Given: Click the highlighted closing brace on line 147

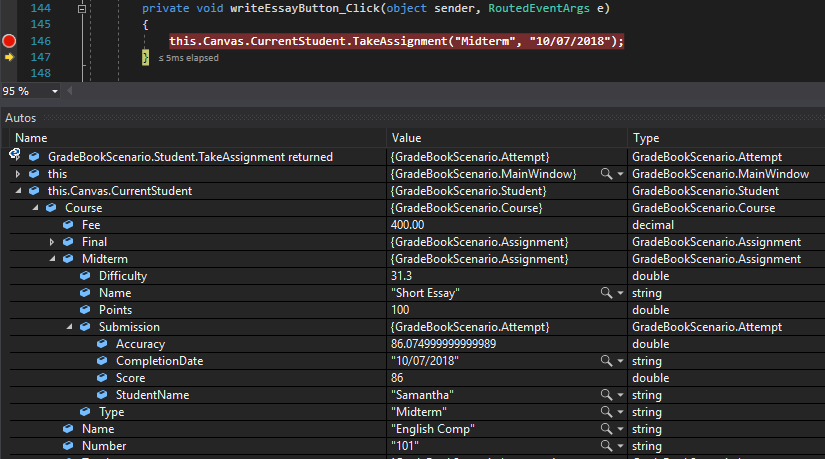Looking at the screenshot, I should [x=145, y=57].
